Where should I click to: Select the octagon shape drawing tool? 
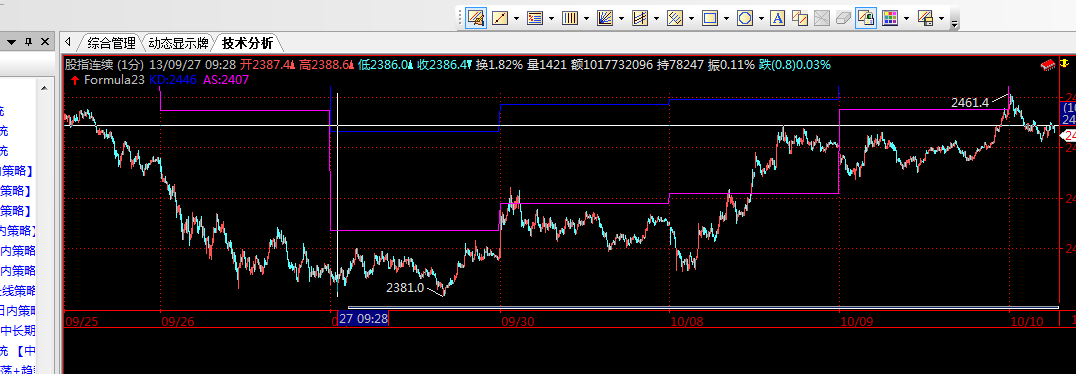point(745,18)
